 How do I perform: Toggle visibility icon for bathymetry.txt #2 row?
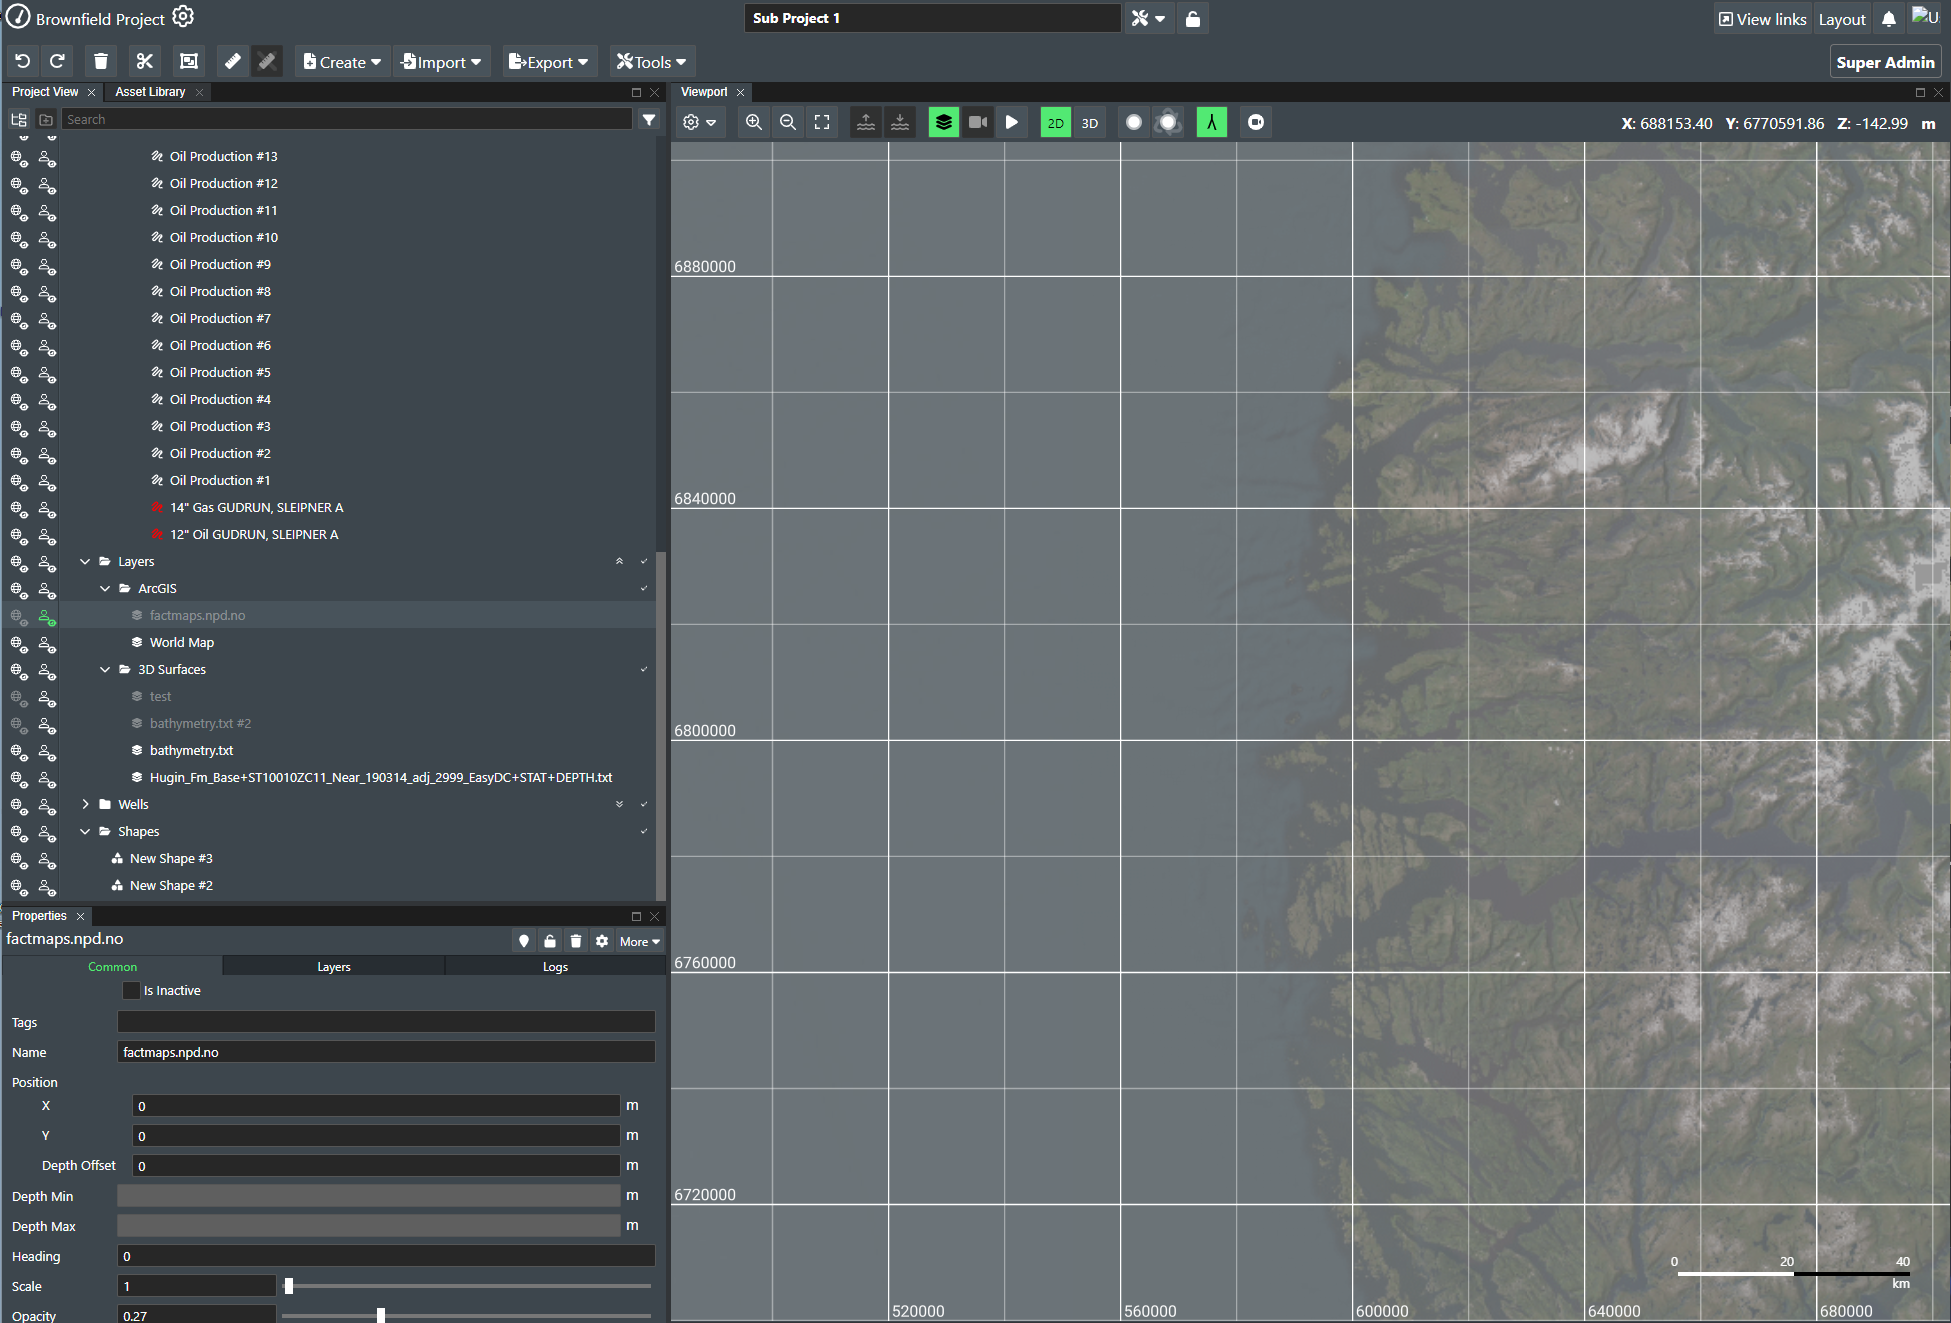click(19, 724)
